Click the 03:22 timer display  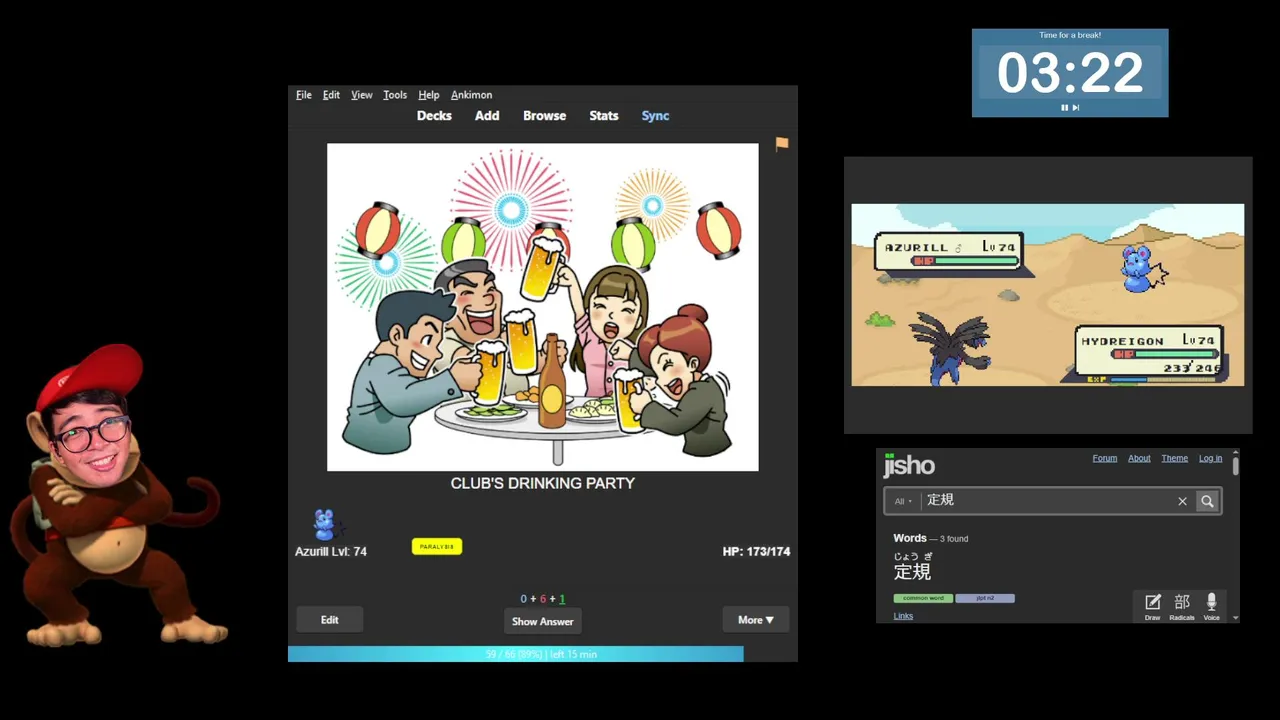1069,73
